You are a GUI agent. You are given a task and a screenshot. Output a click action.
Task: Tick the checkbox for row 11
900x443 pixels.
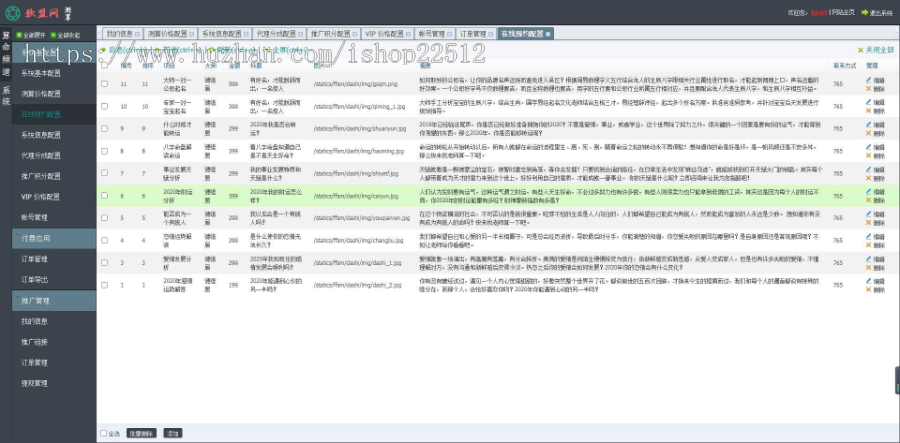[104, 84]
